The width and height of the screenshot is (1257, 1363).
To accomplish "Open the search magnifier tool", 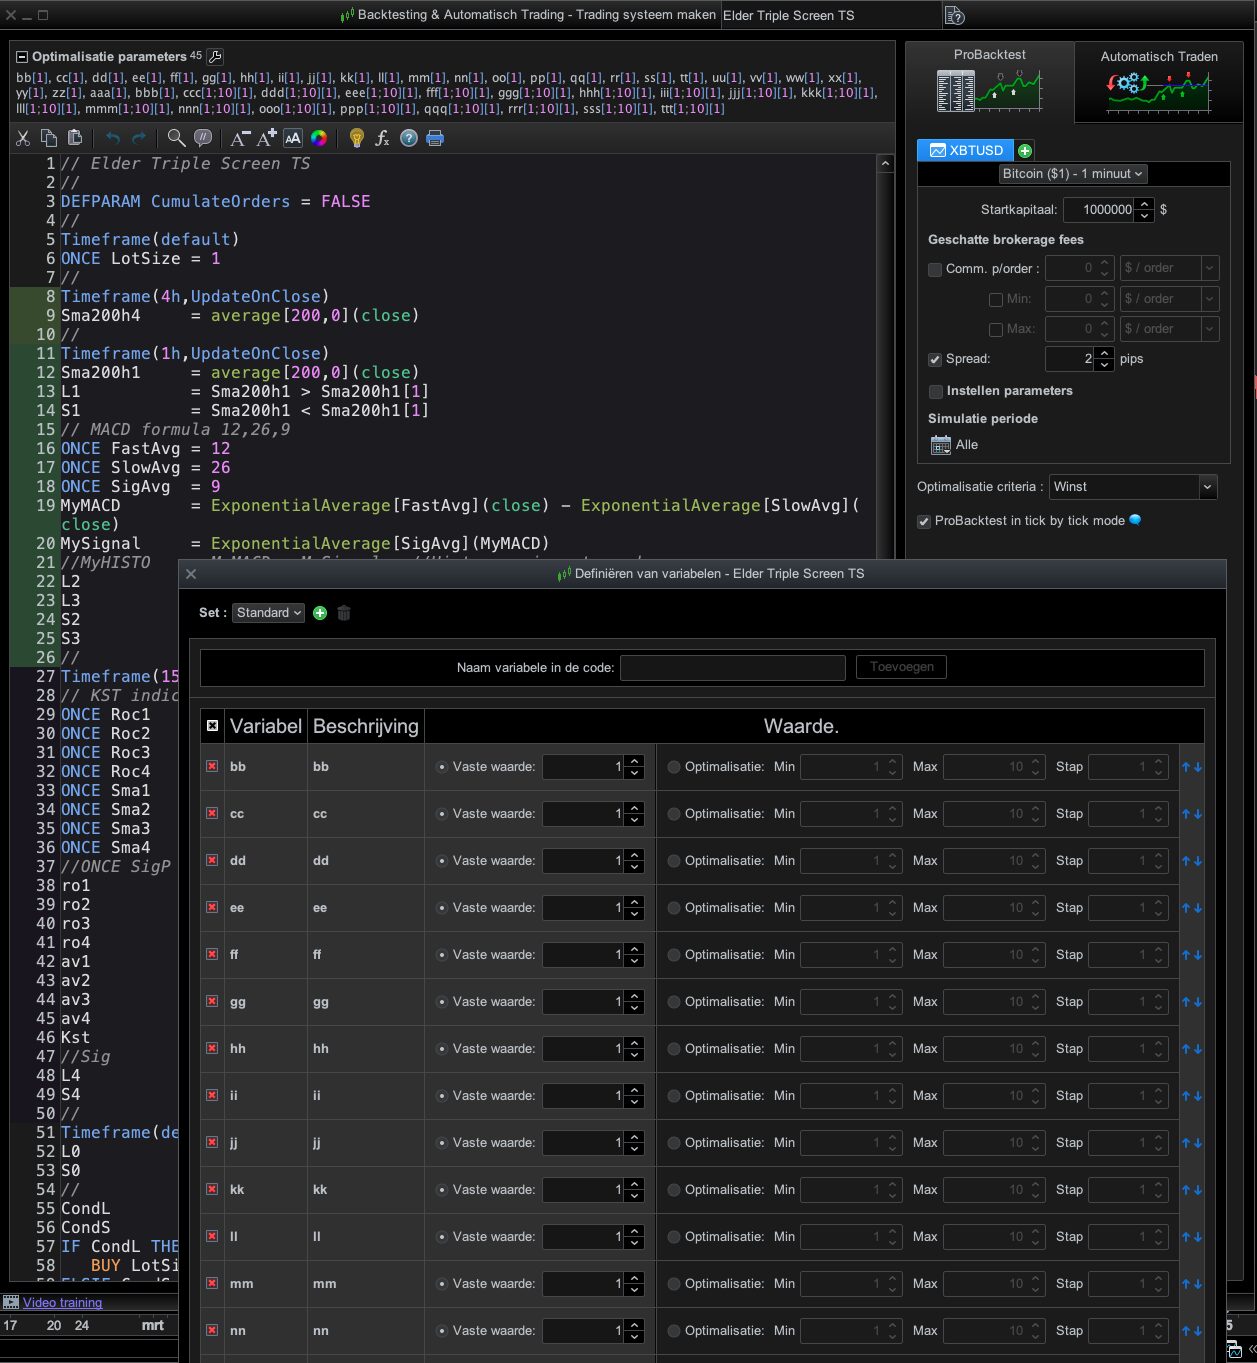I will [176, 138].
